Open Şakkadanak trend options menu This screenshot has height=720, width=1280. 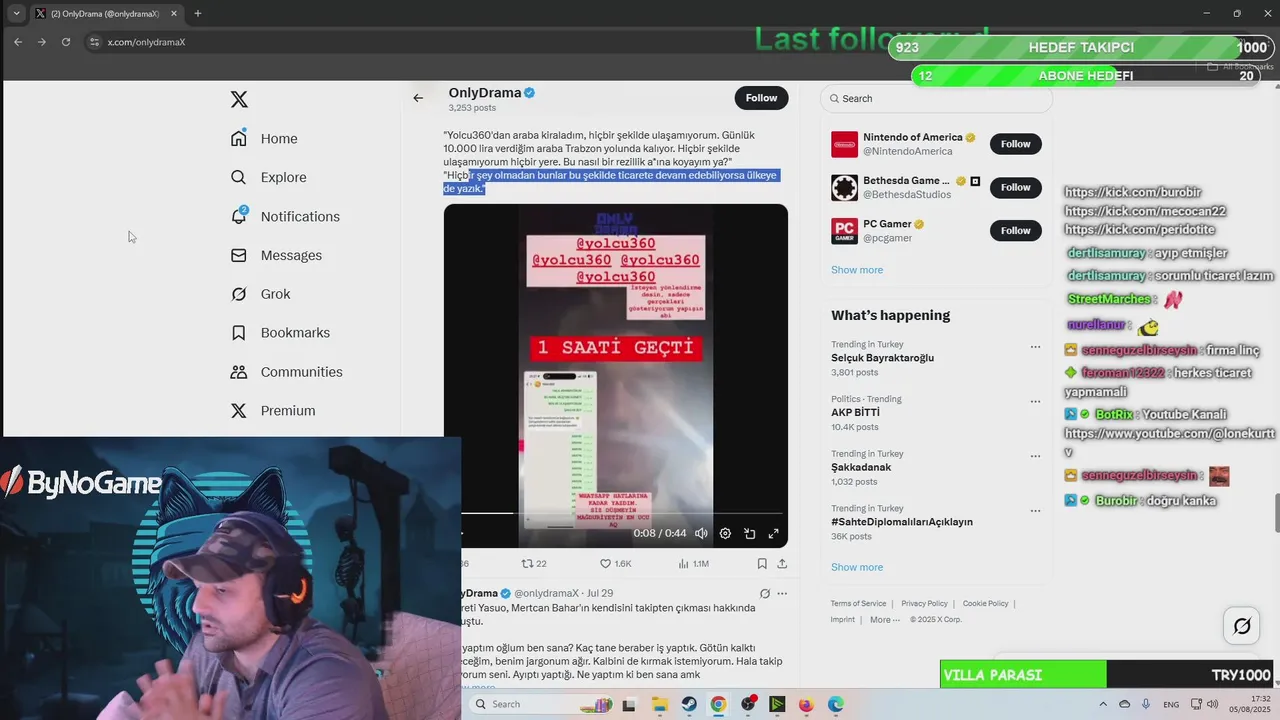click(x=1035, y=456)
